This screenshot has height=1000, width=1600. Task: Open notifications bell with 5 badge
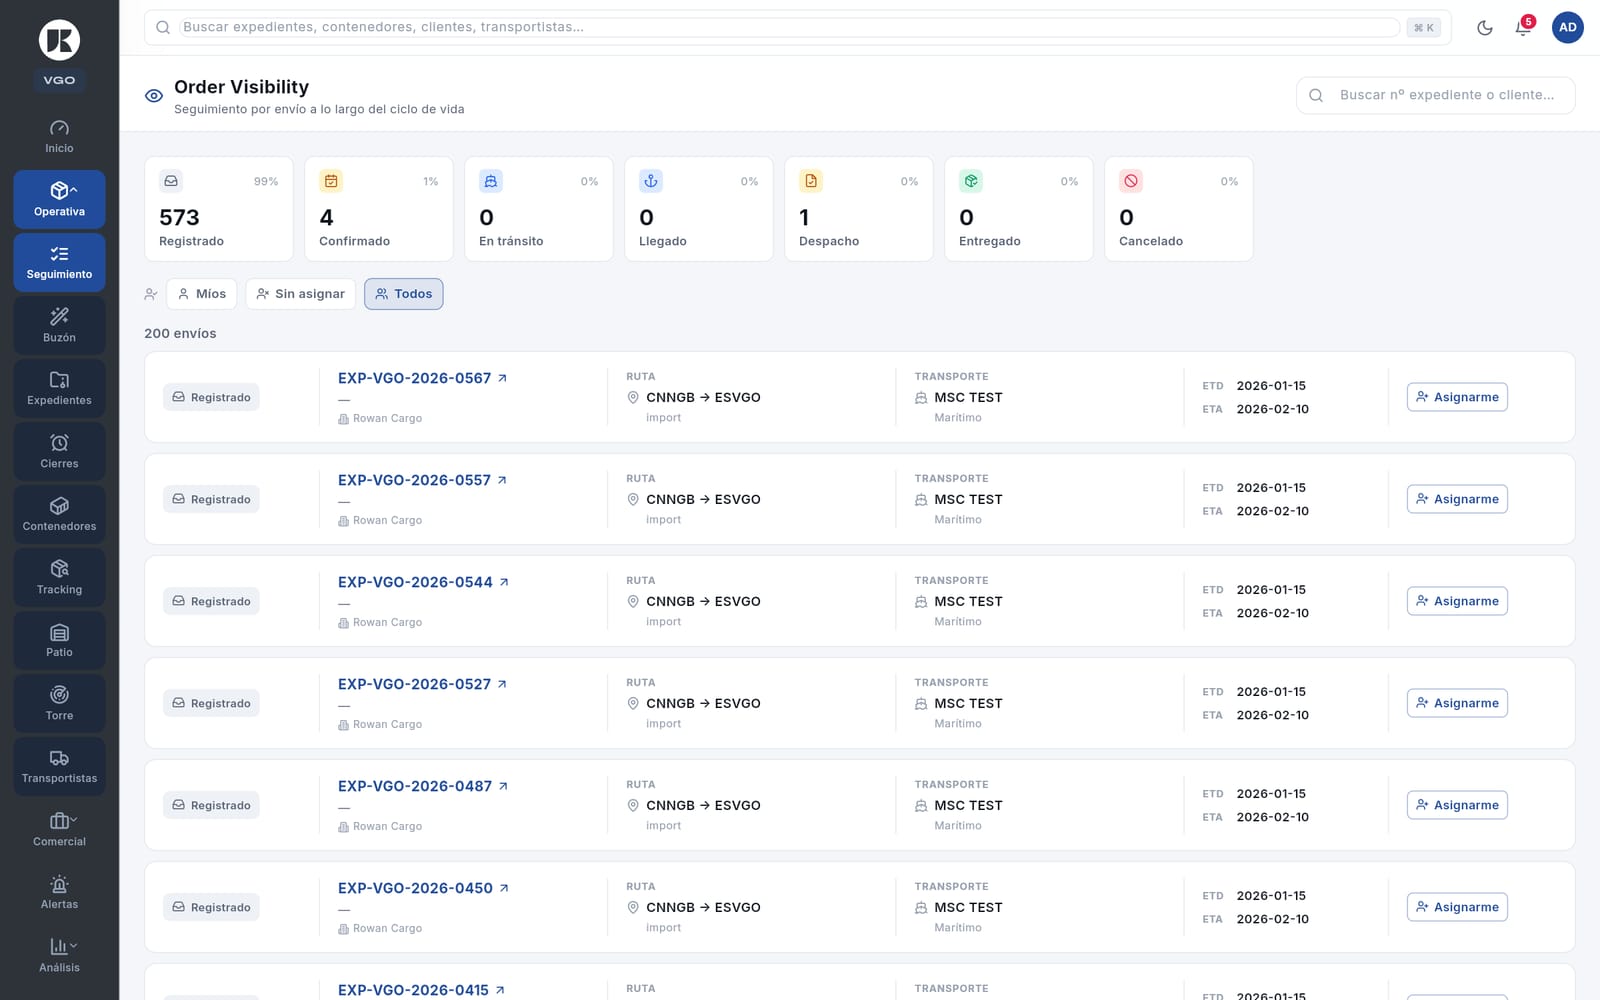[x=1523, y=28]
